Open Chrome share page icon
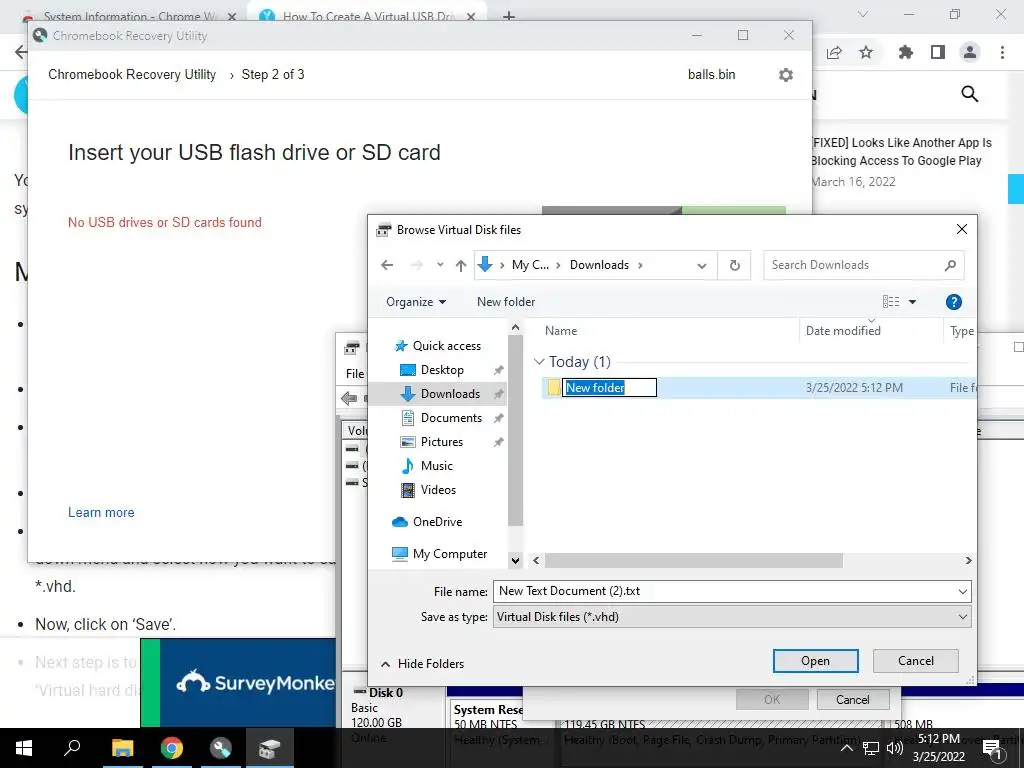The width and height of the screenshot is (1024, 768). pyautogui.click(x=834, y=52)
